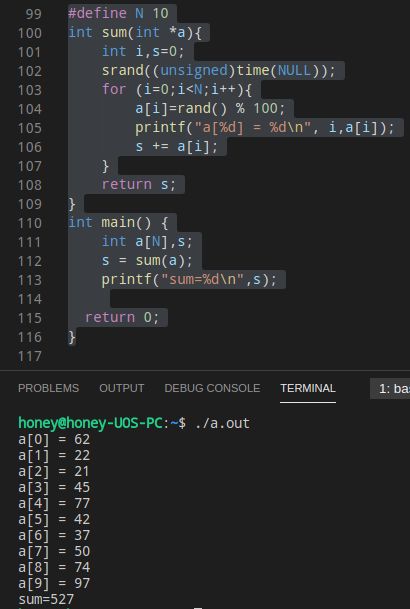Click terminal output 'a[8] = 74'
The width and height of the screenshot is (410, 609).
(54, 567)
